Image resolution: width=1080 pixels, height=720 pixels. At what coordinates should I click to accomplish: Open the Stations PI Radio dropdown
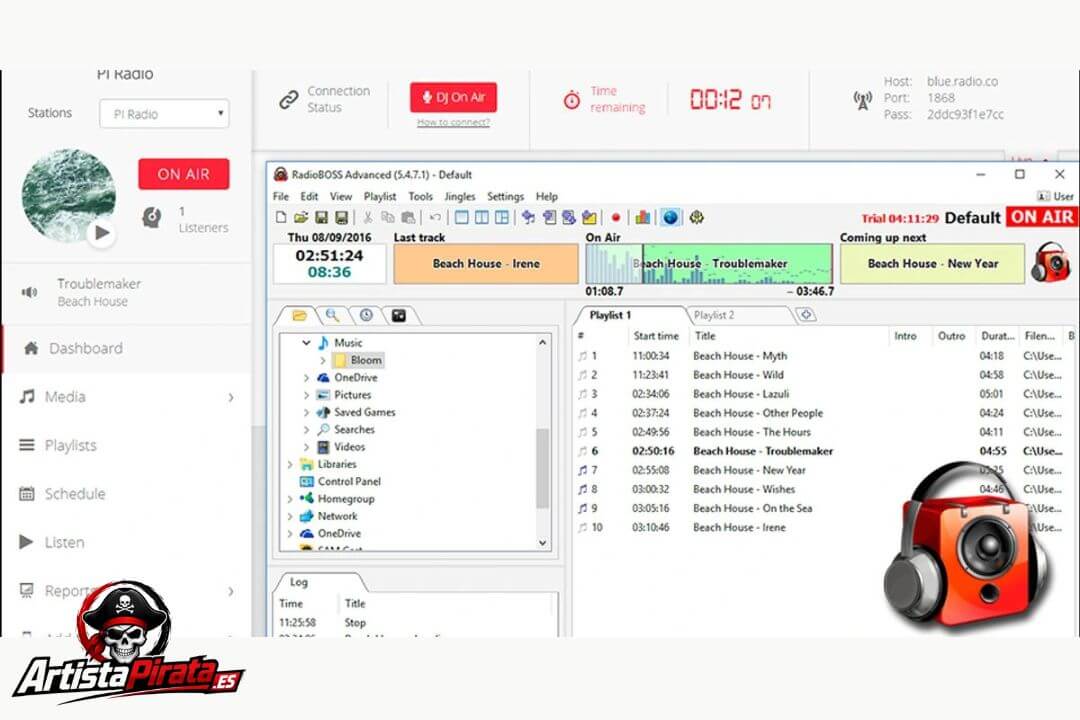click(x=164, y=114)
